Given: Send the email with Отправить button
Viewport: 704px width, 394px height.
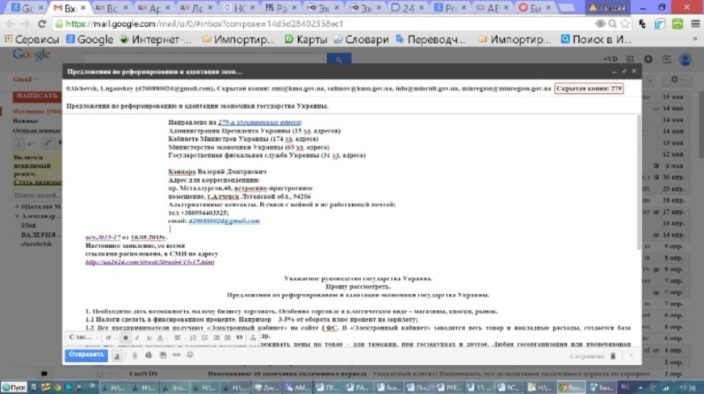Looking at the screenshot, I should coord(86,355).
